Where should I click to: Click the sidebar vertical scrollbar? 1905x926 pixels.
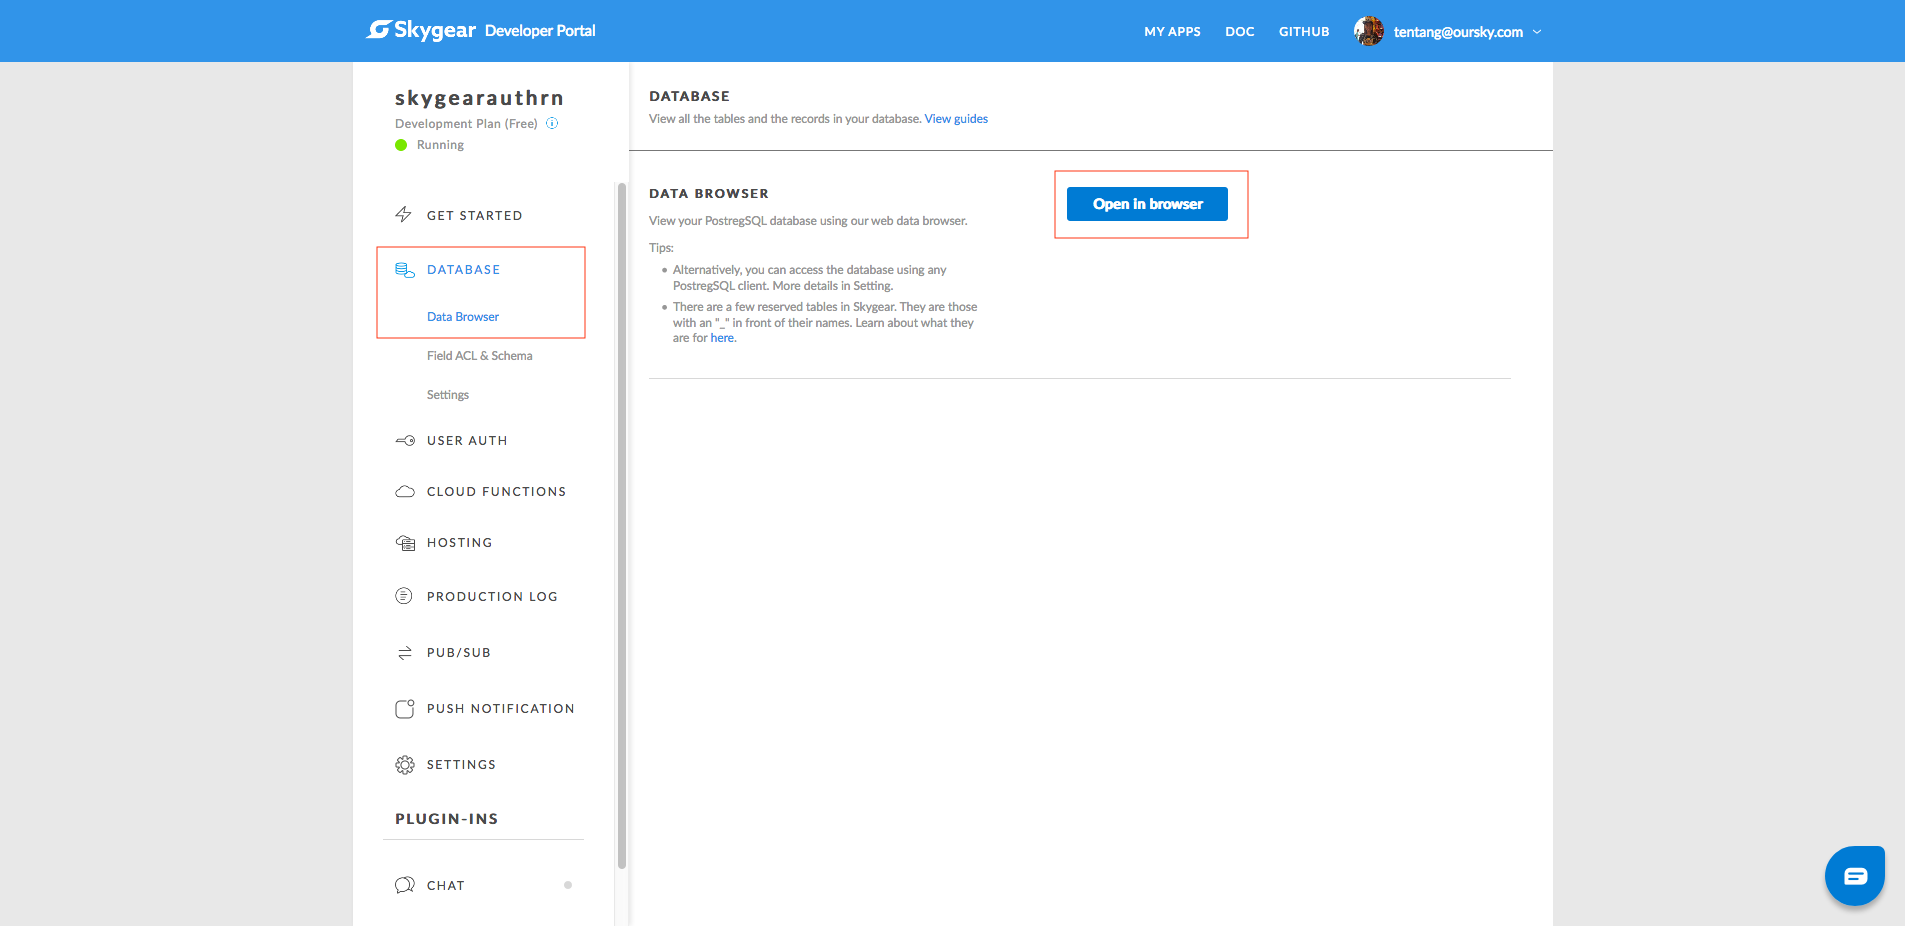coord(621,525)
